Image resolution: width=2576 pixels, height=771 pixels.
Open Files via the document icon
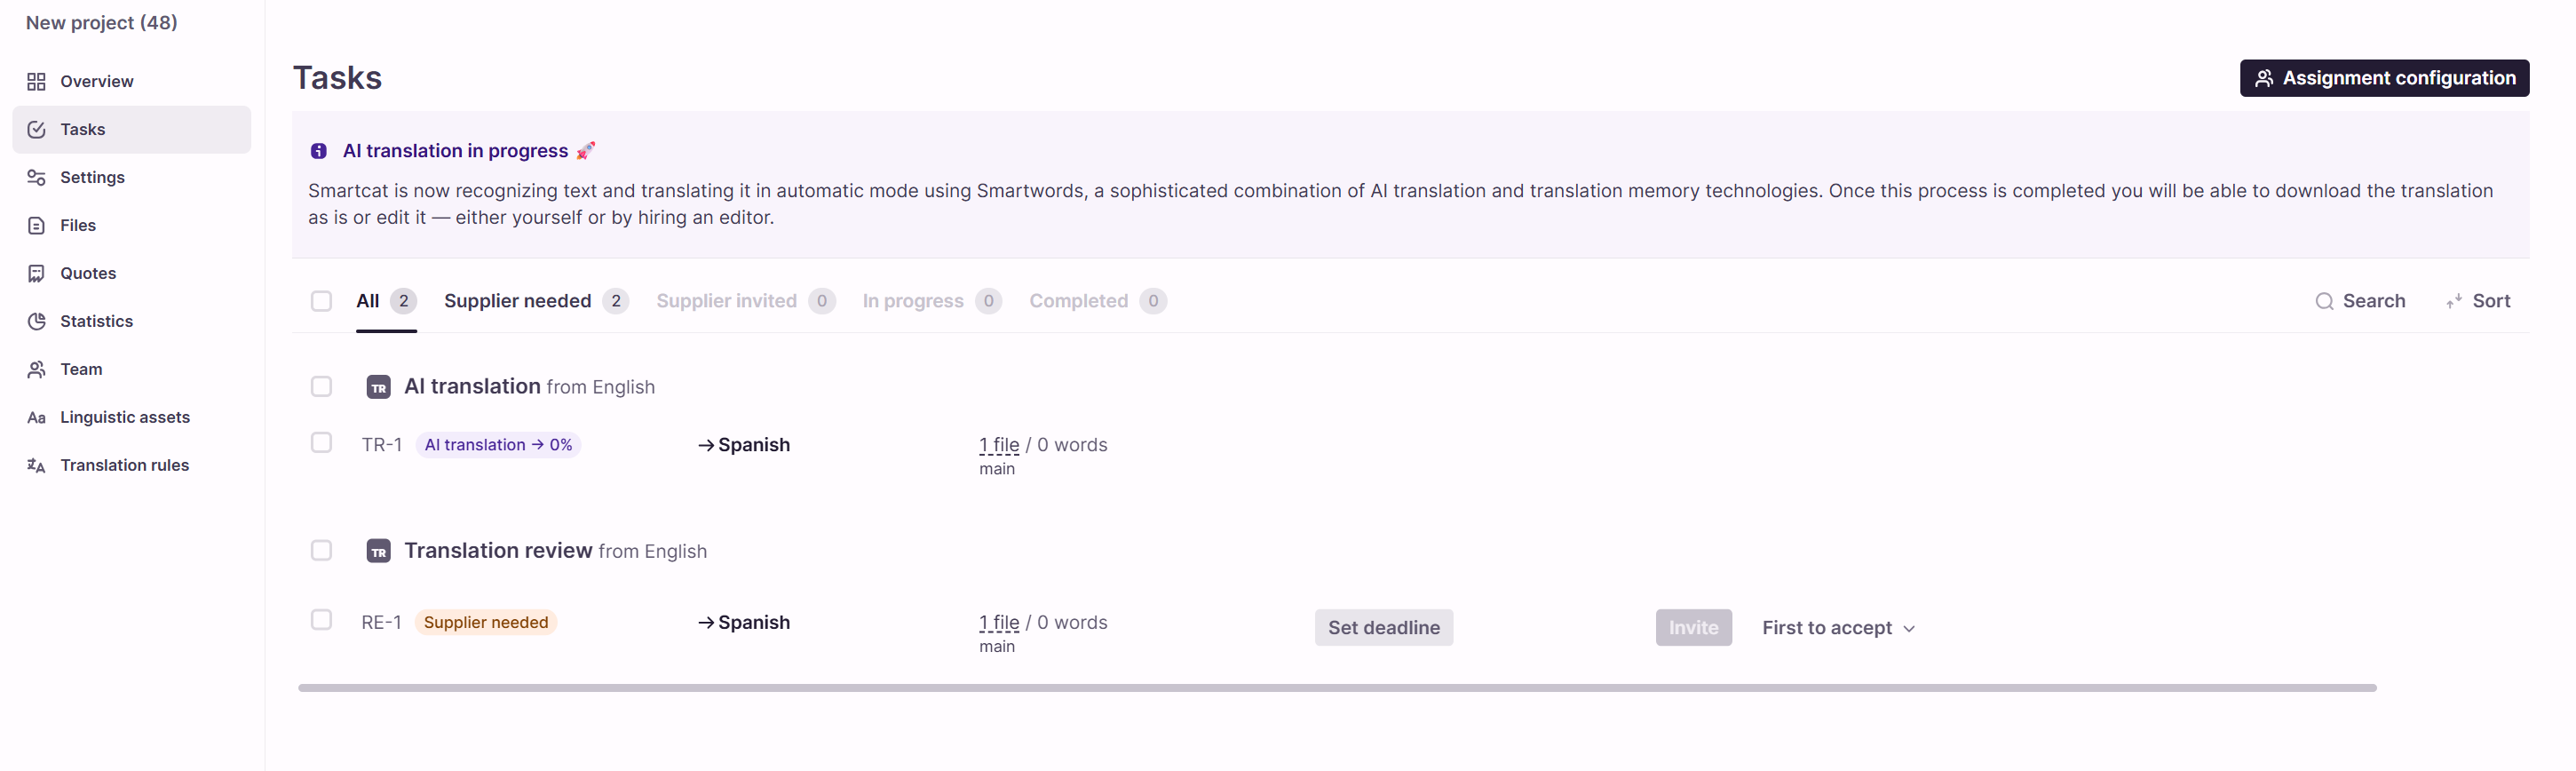[x=36, y=225]
